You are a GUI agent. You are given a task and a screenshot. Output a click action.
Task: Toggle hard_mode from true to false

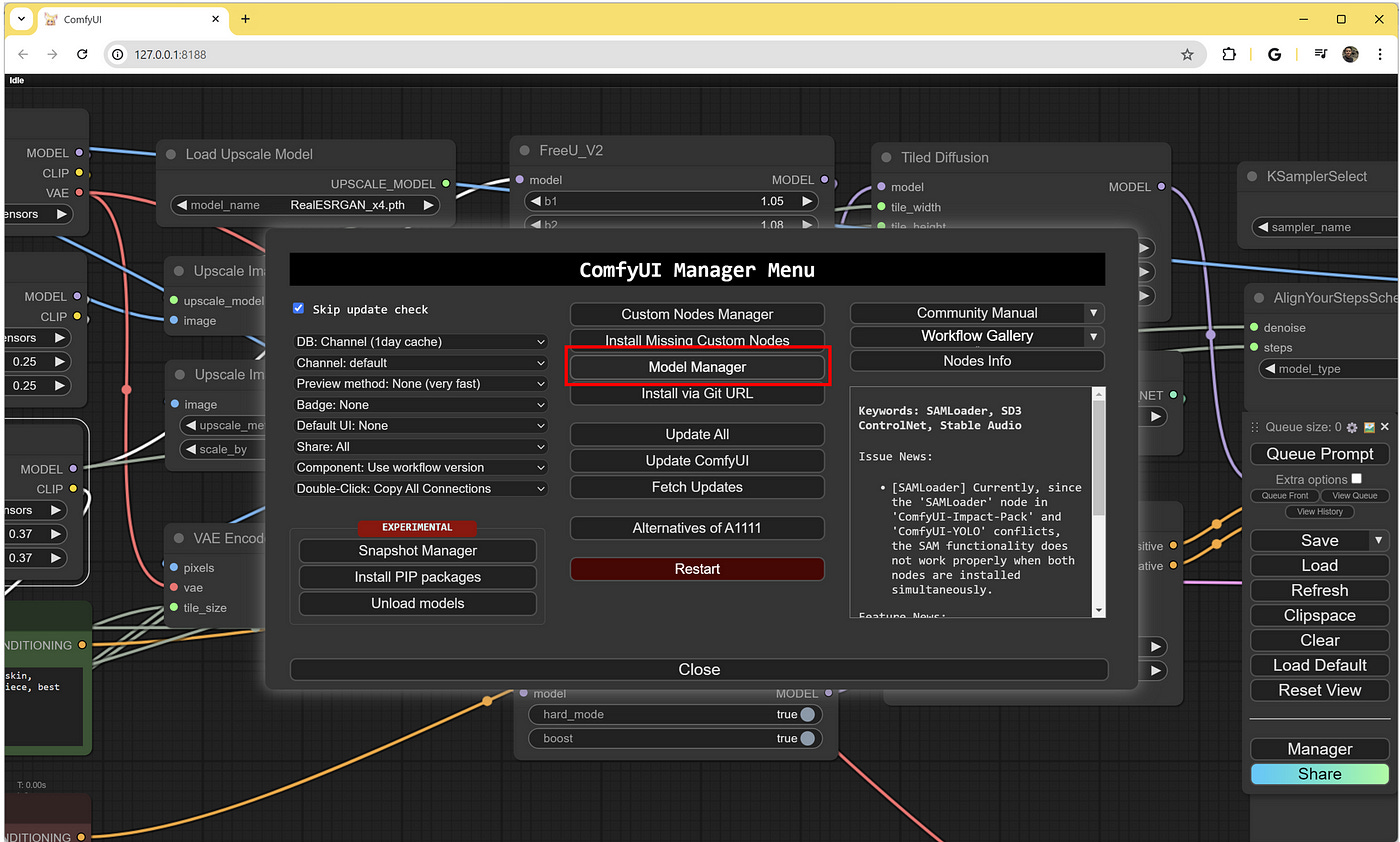pyautogui.click(x=805, y=714)
